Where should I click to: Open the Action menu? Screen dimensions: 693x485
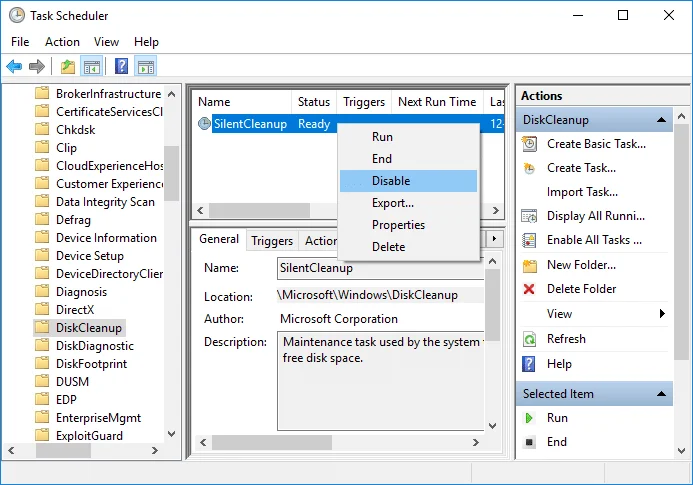[x=62, y=42]
